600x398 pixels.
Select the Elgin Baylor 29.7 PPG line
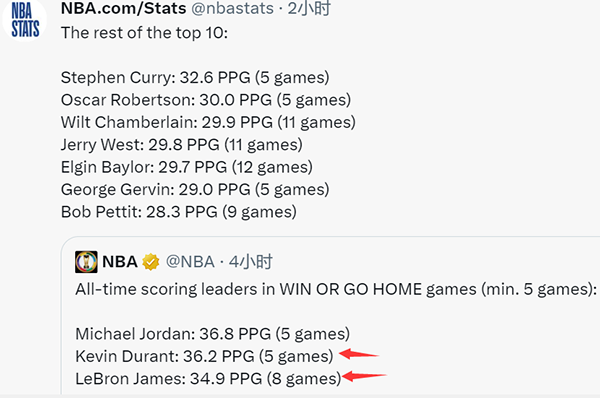point(187,167)
